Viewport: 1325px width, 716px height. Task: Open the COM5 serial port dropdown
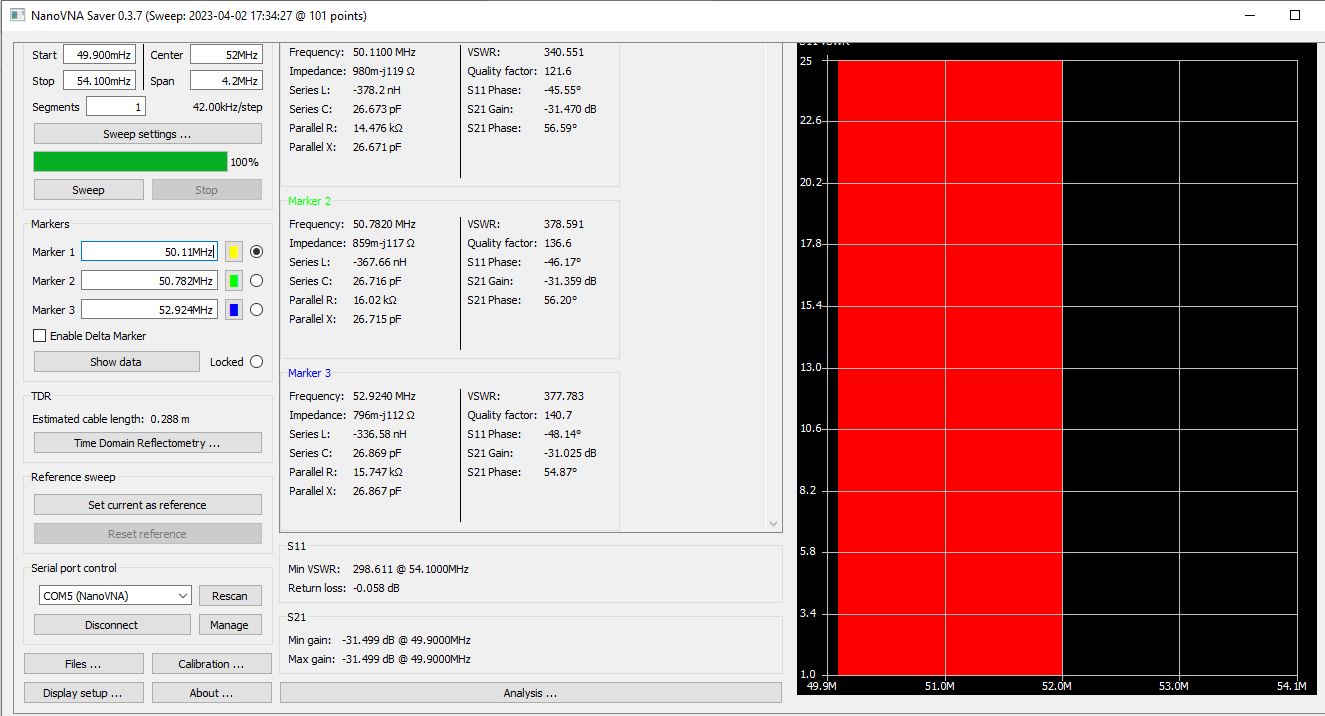tap(114, 596)
